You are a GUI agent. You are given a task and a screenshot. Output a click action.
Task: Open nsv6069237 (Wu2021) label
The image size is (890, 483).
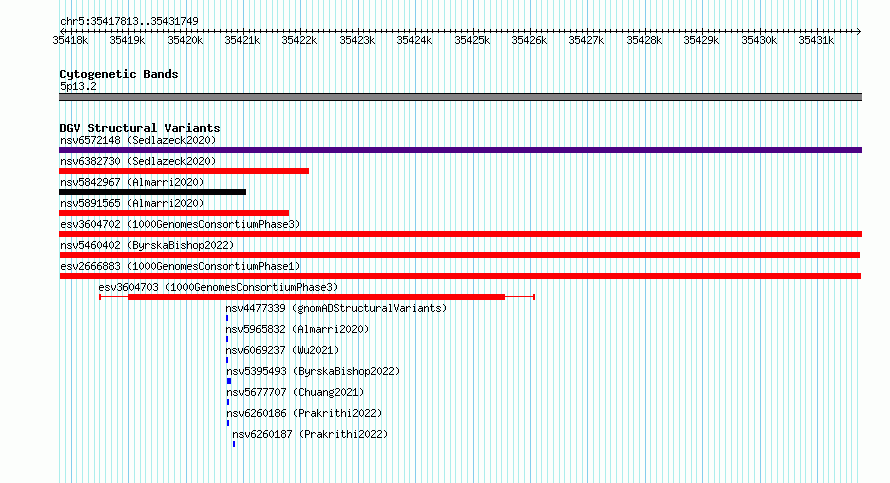coord(282,350)
